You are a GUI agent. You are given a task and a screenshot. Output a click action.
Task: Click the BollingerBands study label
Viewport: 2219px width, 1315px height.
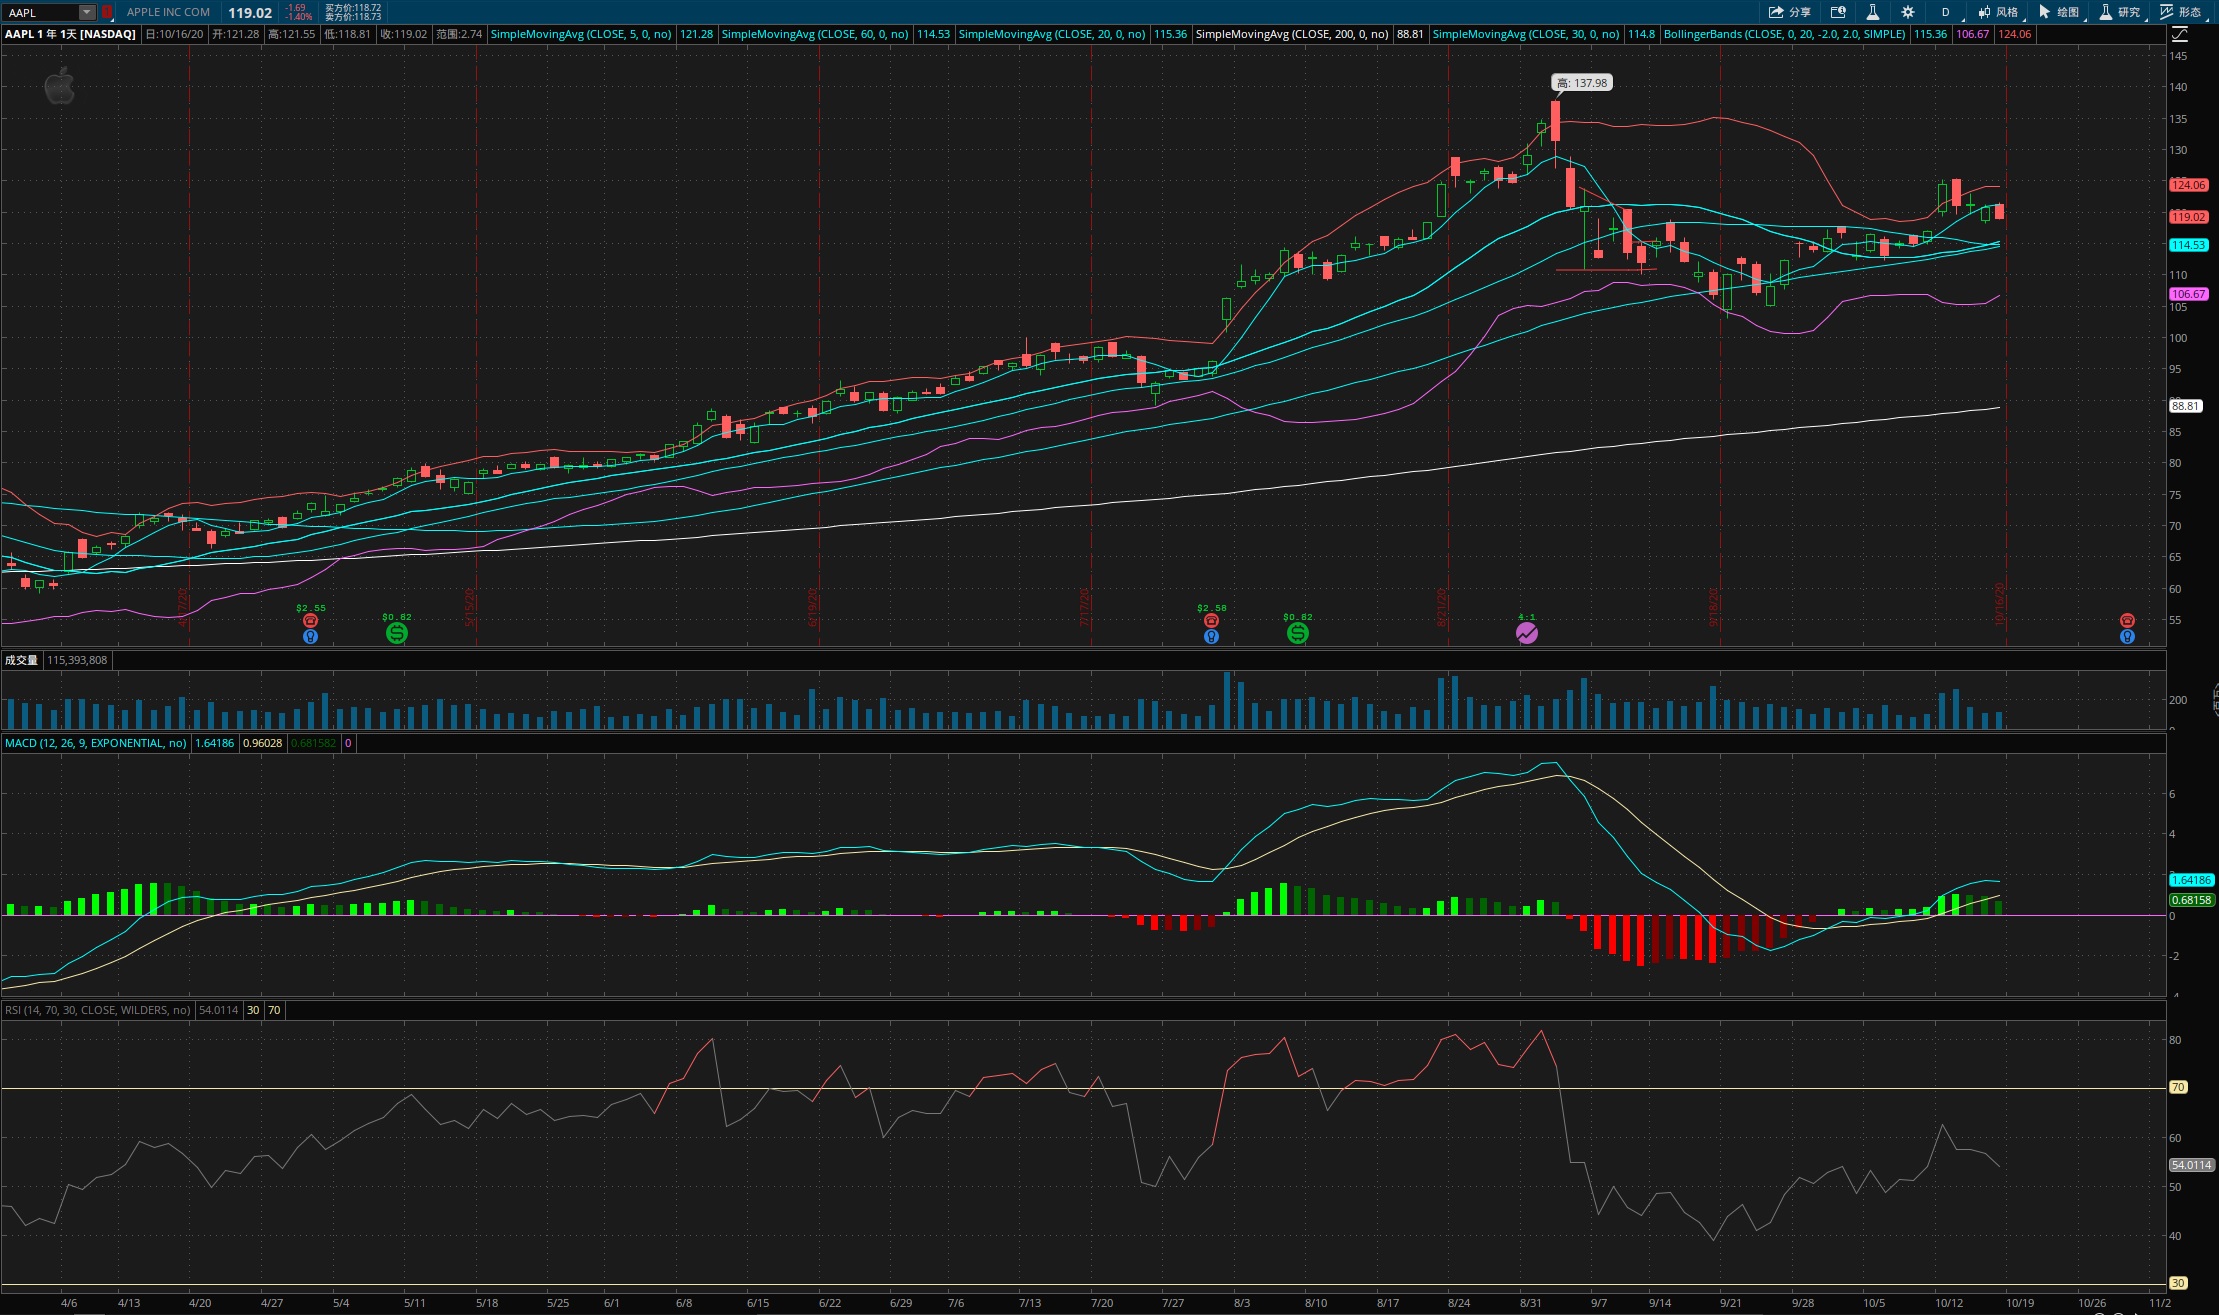point(1785,34)
